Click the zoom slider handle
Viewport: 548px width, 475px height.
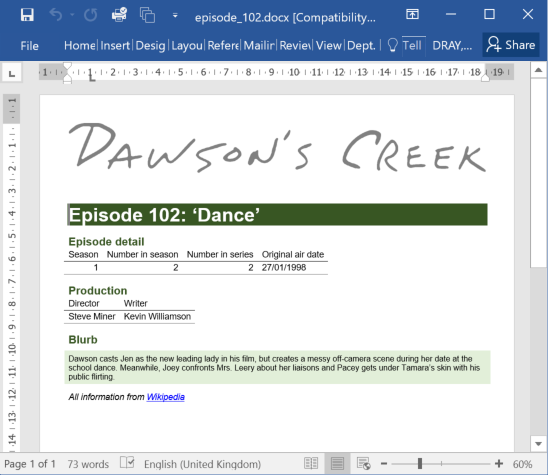pos(420,464)
